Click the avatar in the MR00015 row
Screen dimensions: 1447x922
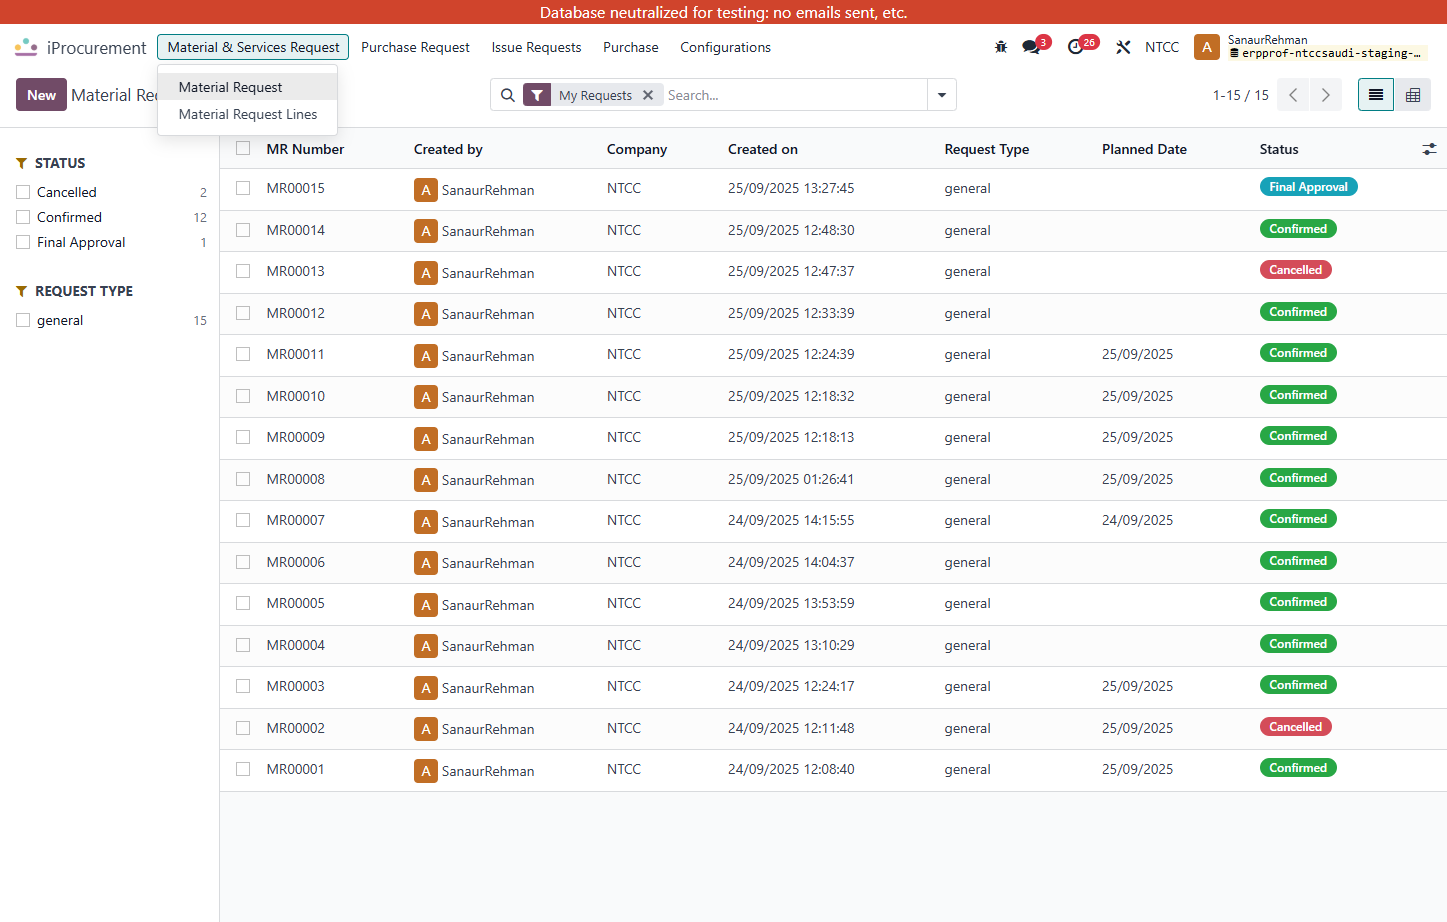(x=426, y=190)
